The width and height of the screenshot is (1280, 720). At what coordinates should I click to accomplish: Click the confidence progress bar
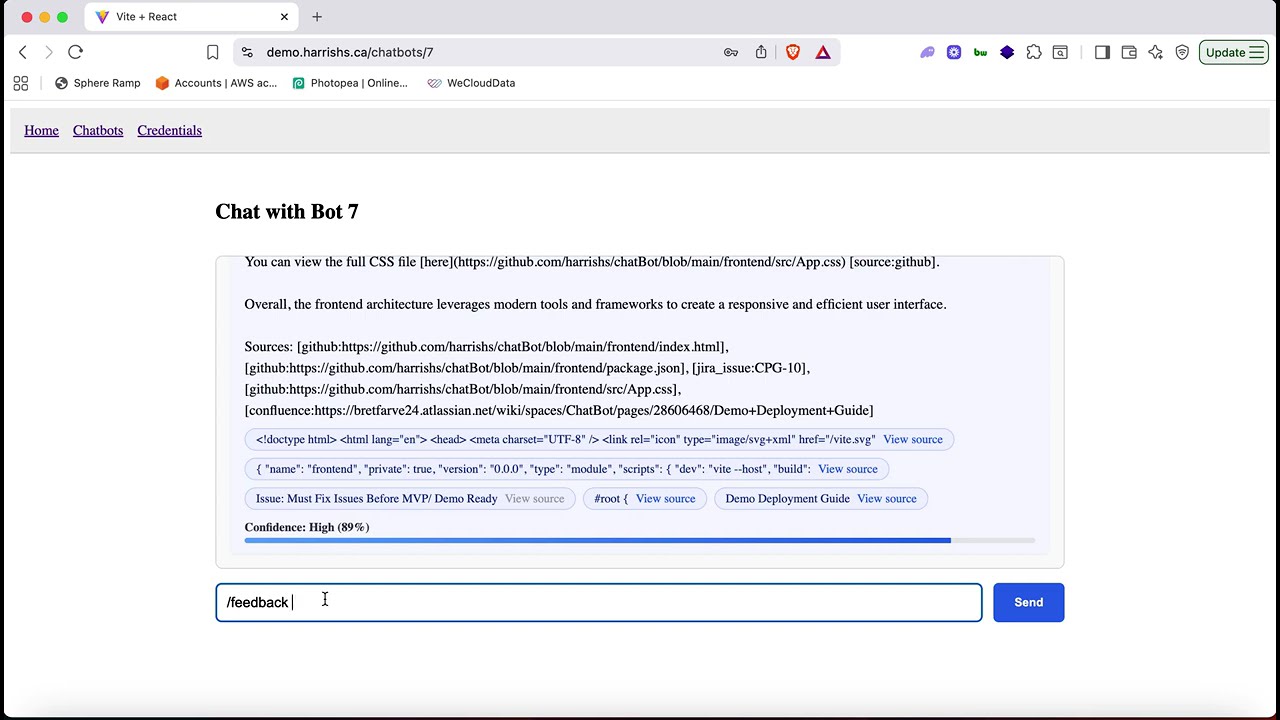[x=640, y=540]
